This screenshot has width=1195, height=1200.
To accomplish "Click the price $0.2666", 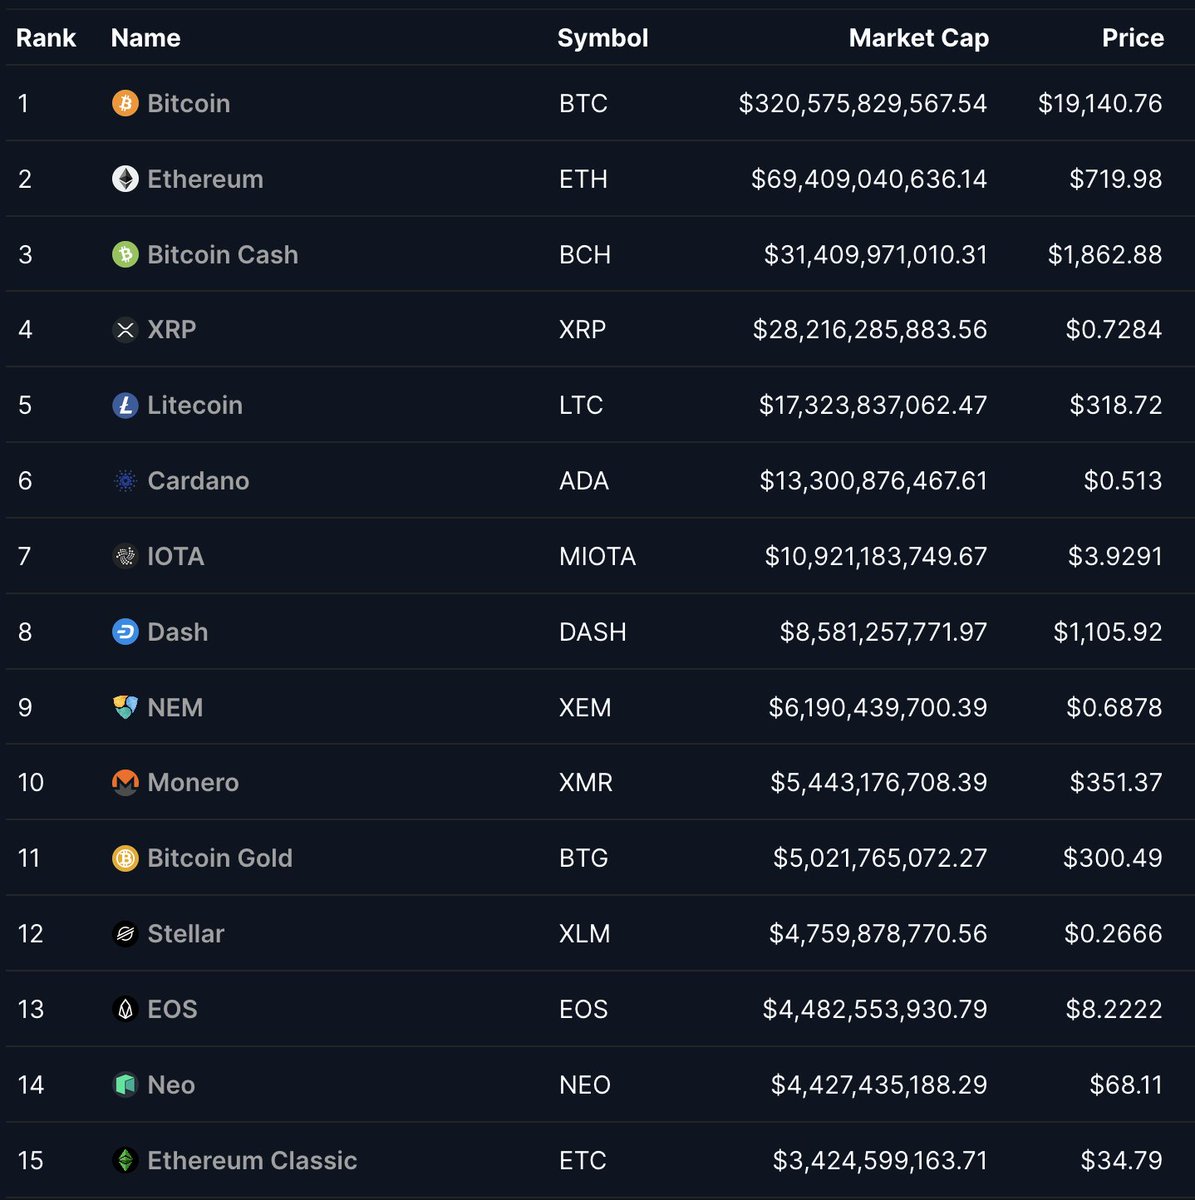I will tap(1114, 934).
